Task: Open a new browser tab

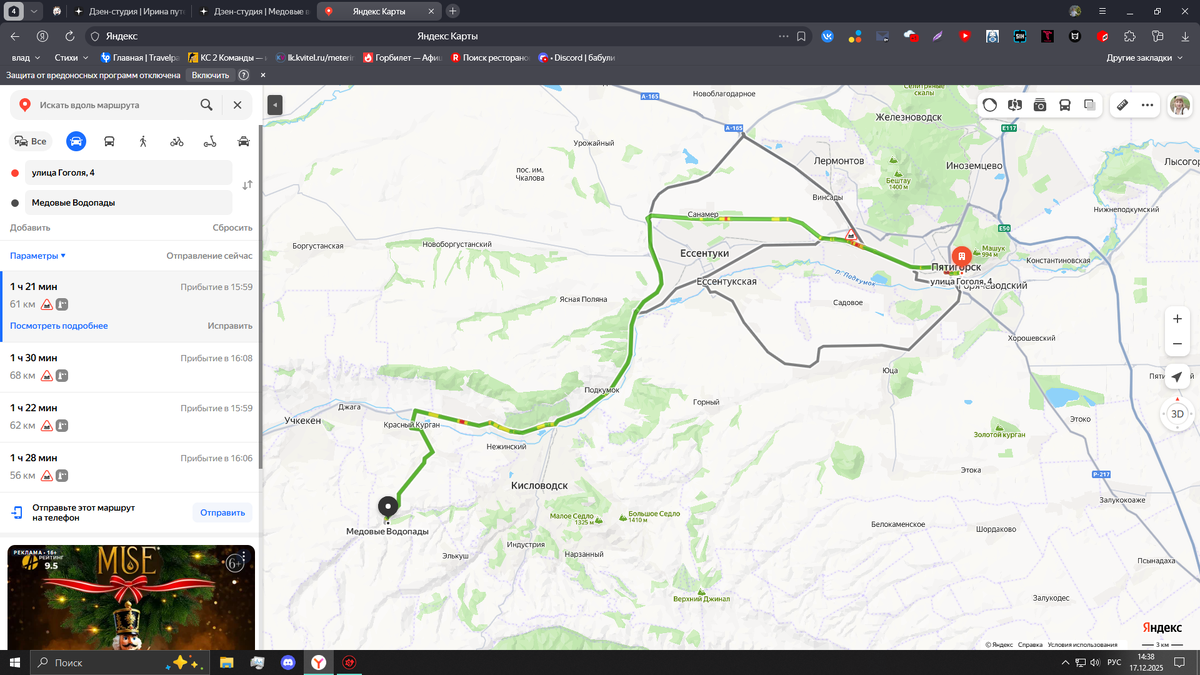Action: click(453, 11)
